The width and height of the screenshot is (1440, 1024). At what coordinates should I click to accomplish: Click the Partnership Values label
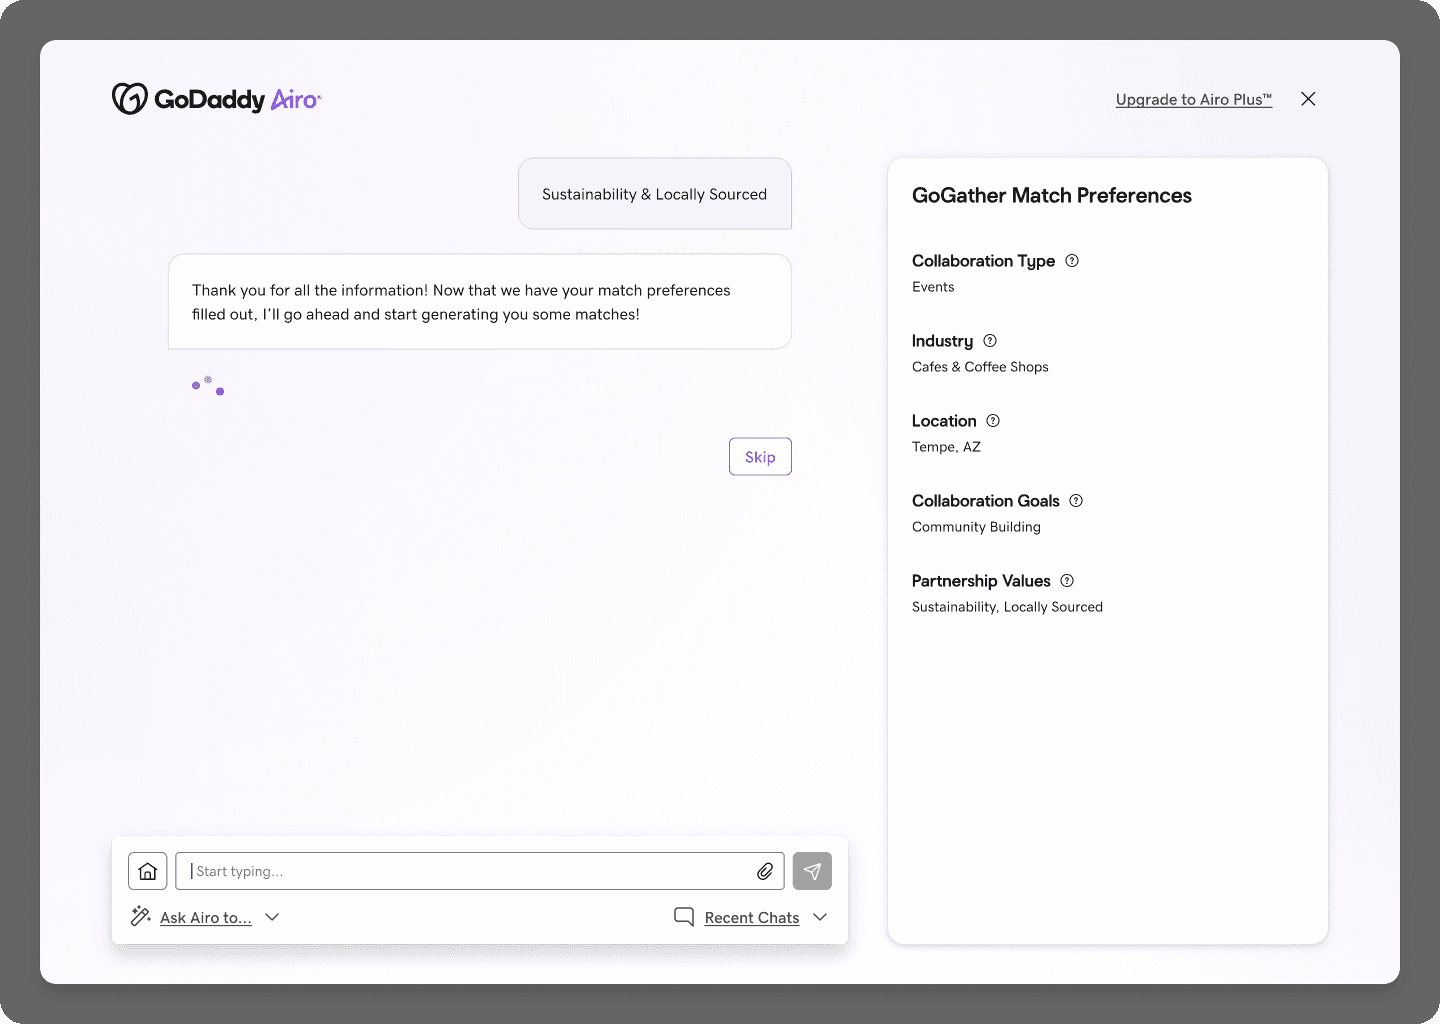click(x=981, y=581)
